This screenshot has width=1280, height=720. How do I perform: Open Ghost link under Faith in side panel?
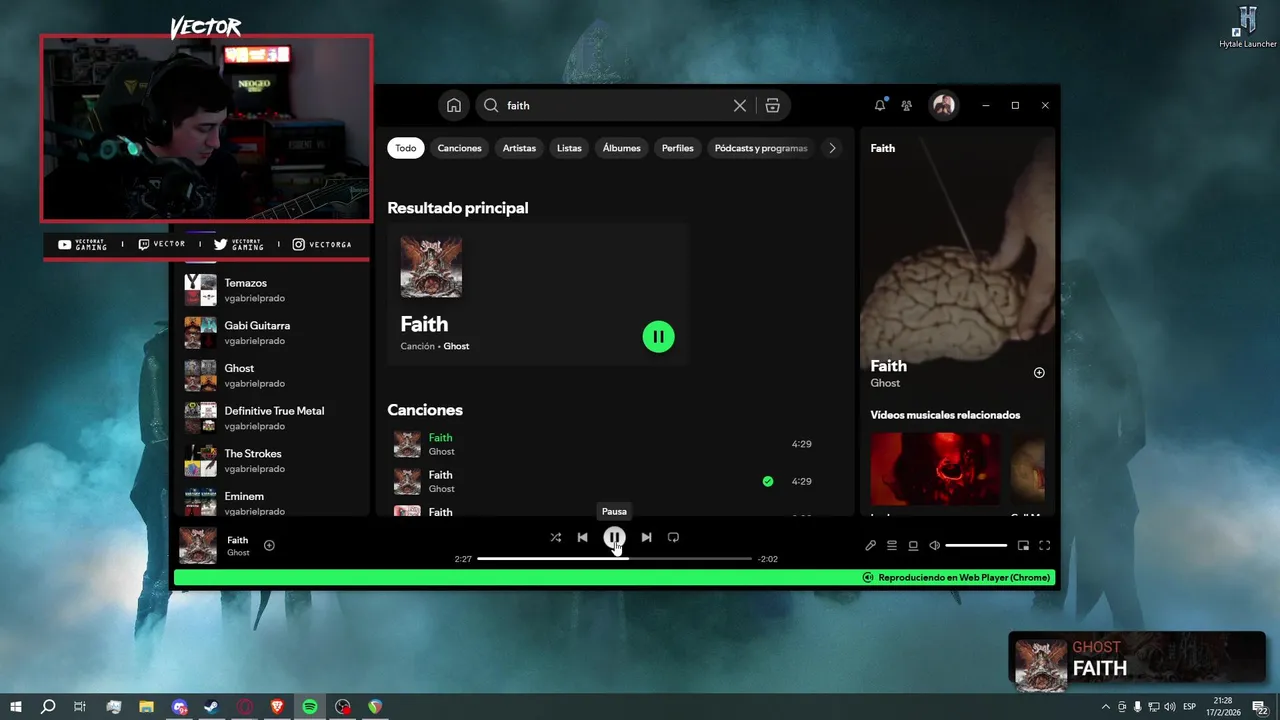885,383
